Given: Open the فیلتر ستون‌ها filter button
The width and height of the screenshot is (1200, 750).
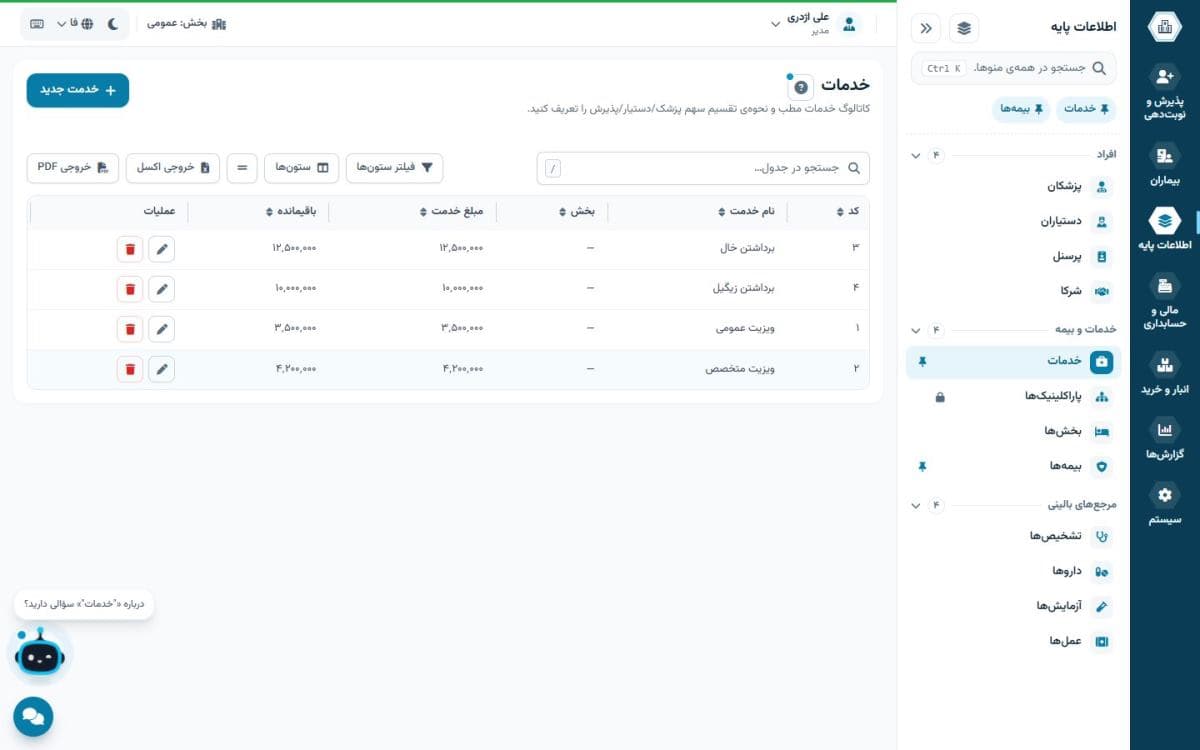Looking at the screenshot, I should (x=395, y=168).
